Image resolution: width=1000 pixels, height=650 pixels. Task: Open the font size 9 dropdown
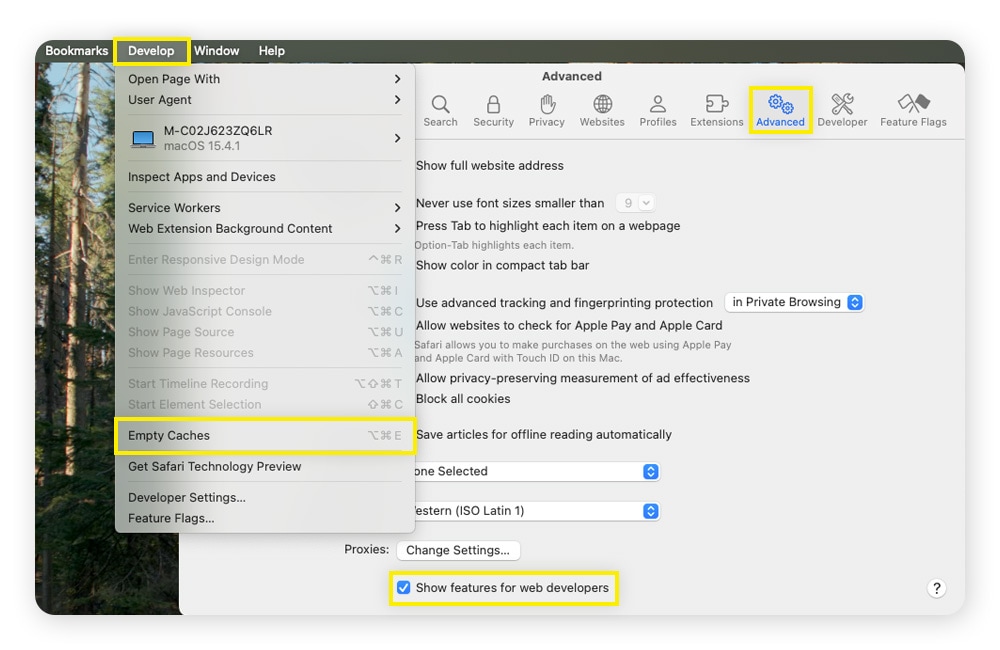tap(635, 203)
